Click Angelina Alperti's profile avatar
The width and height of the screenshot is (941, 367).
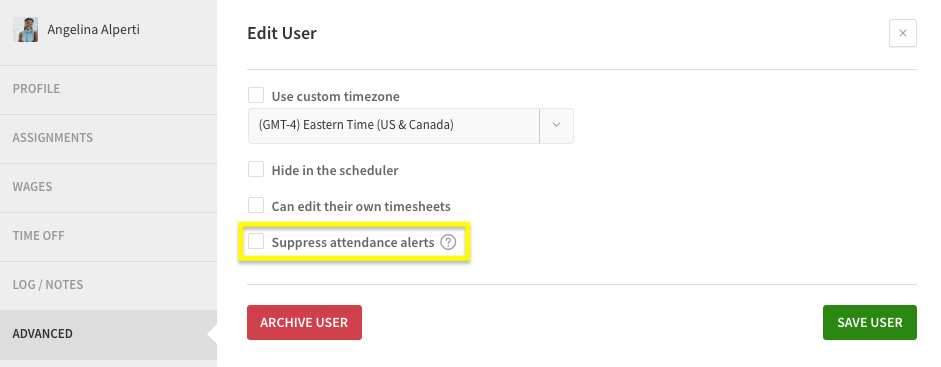tap(26, 29)
